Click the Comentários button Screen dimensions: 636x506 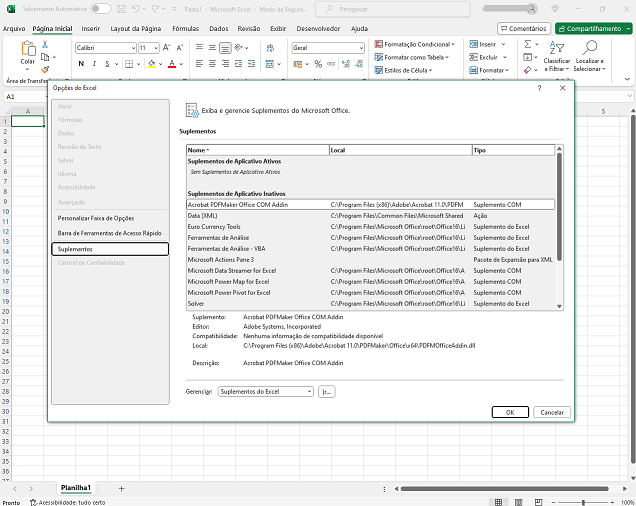[524, 28]
